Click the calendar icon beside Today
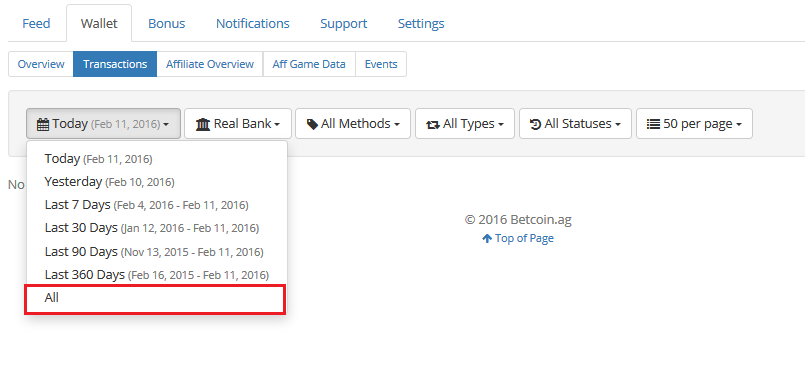This screenshot has width=805, height=382. click(43, 124)
